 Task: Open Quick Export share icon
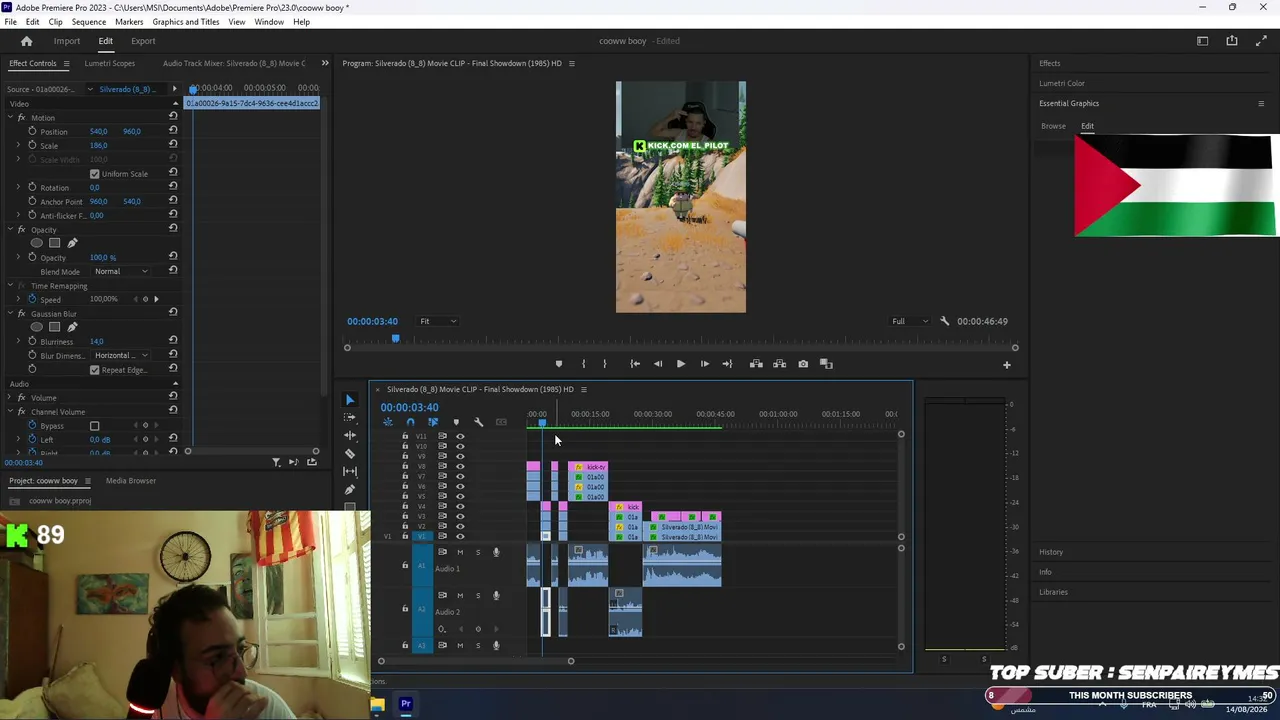tap(1232, 41)
